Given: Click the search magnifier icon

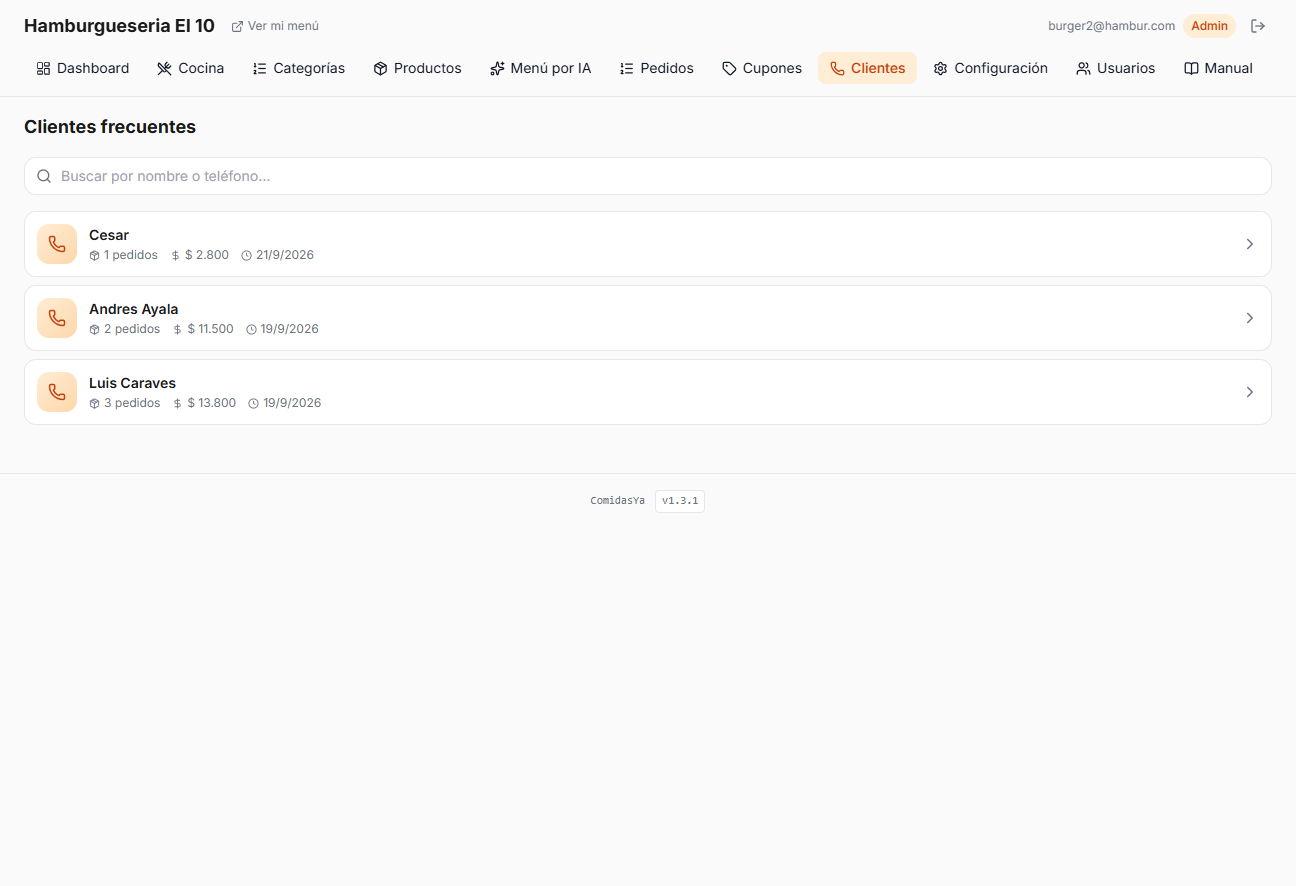Looking at the screenshot, I should (44, 176).
